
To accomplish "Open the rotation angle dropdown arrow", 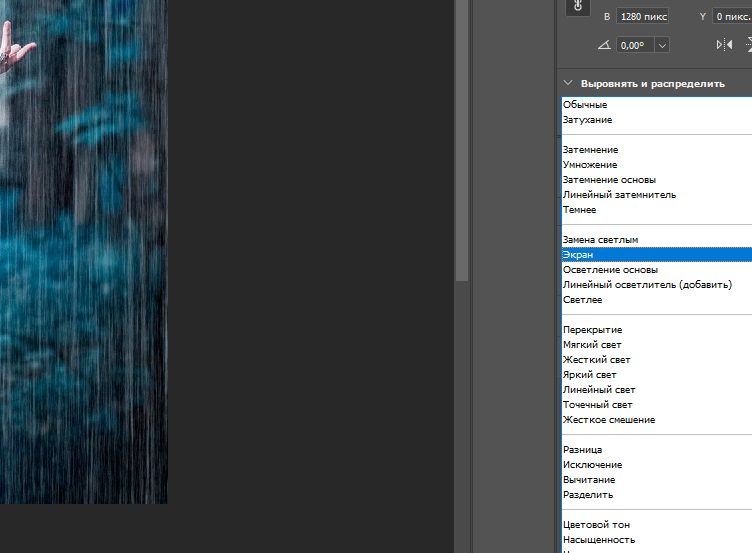I will [661, 45].
